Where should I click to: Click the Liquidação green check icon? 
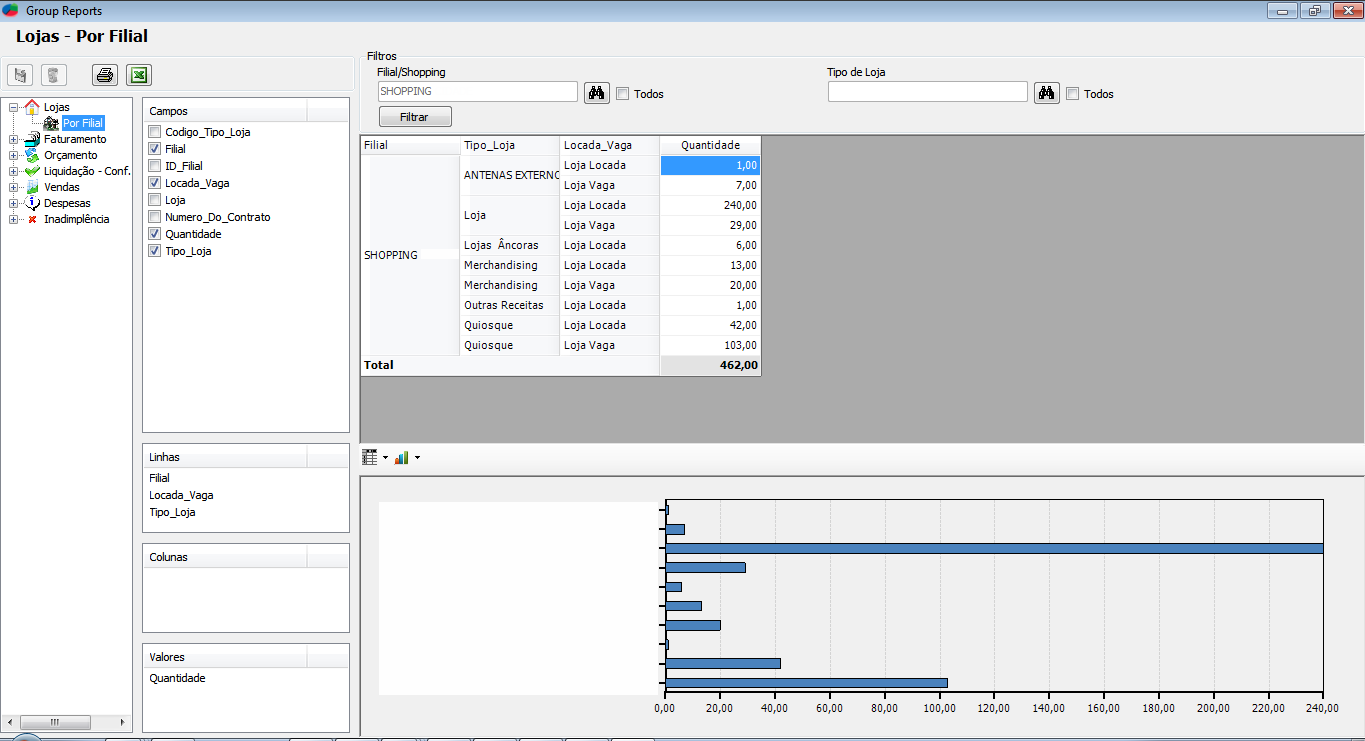32,171
